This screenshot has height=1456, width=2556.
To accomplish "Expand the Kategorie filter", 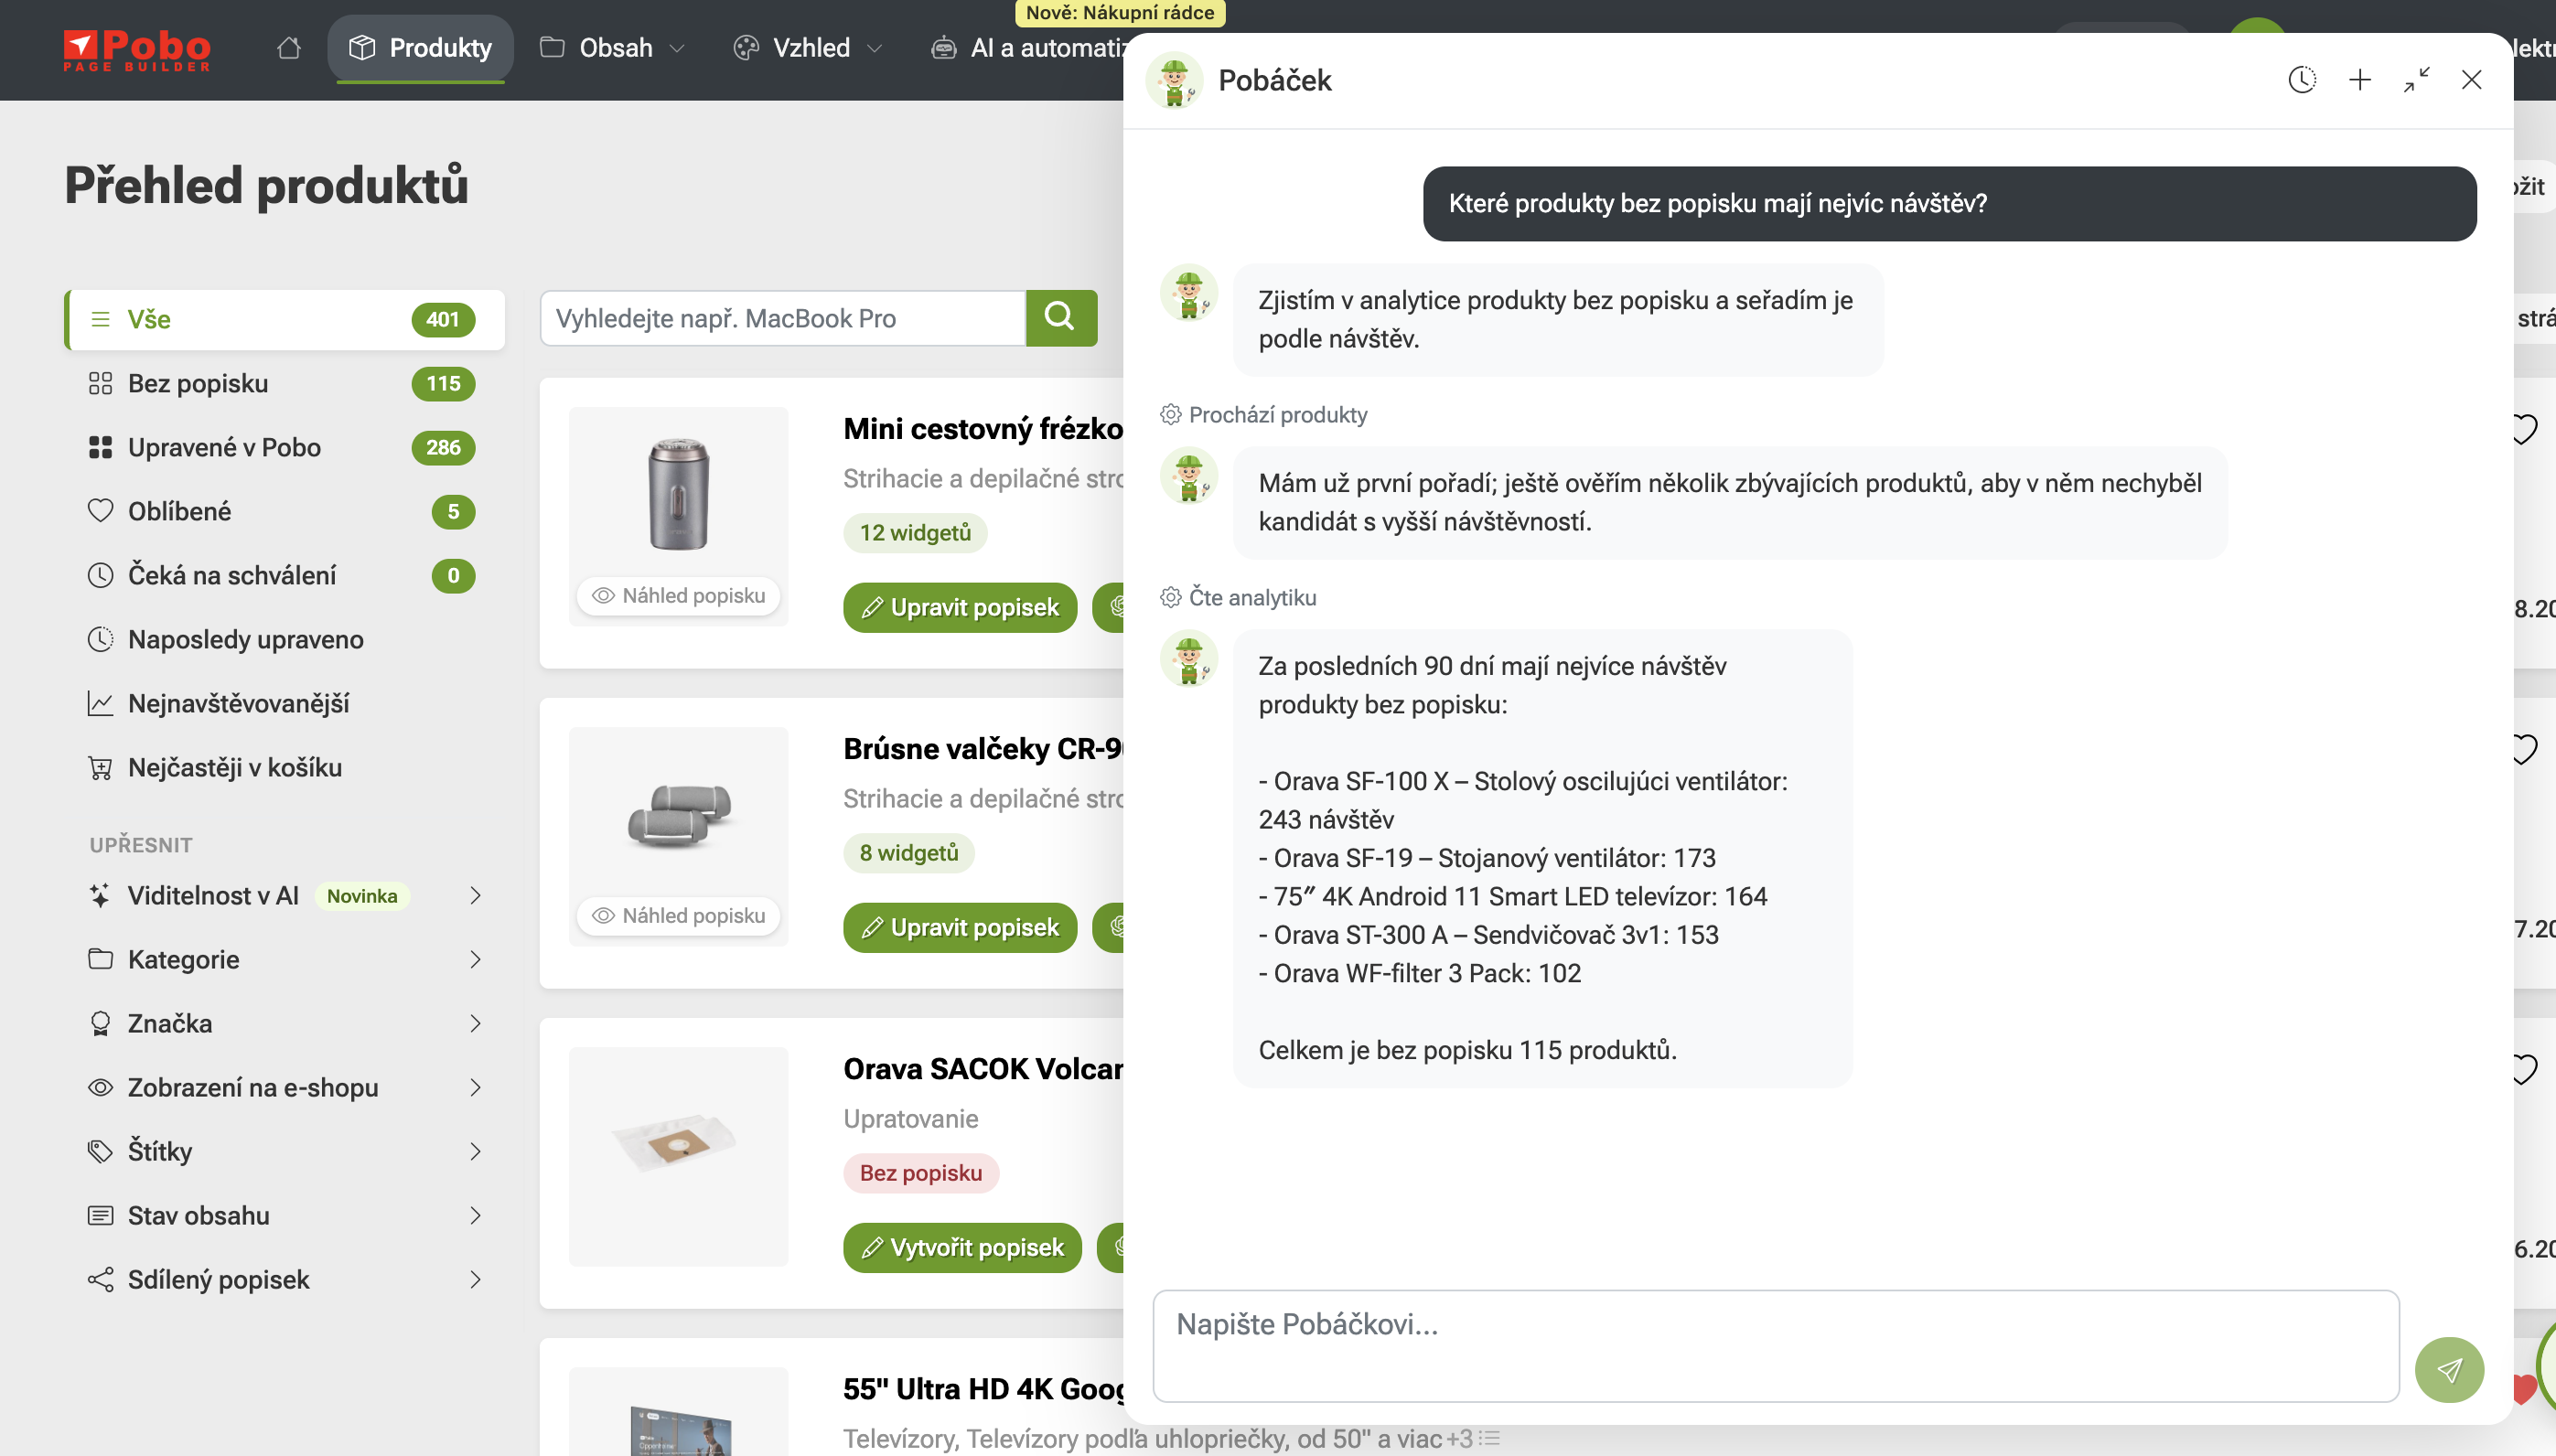I will 284,960.
